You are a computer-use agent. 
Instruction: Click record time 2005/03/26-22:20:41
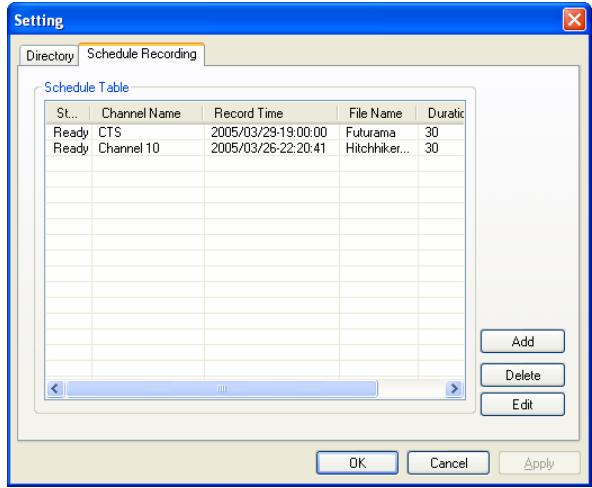[x=268, y=148]
